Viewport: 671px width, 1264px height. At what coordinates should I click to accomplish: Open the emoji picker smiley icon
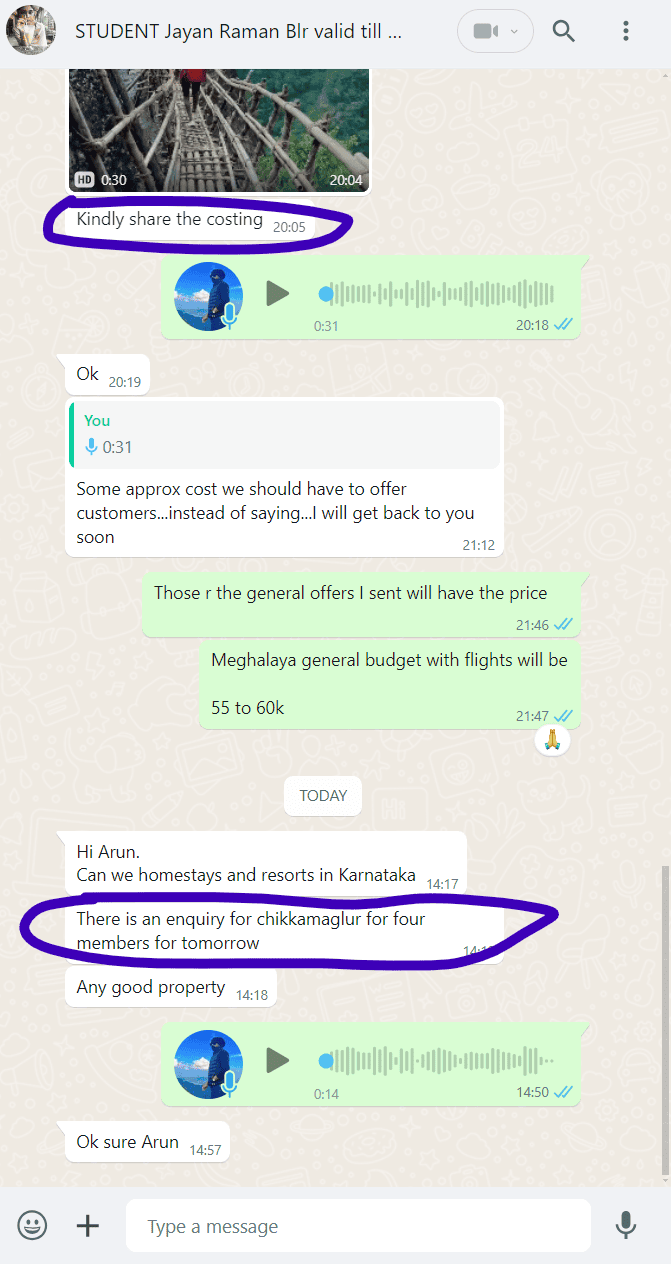click(x=33, y=1225)
